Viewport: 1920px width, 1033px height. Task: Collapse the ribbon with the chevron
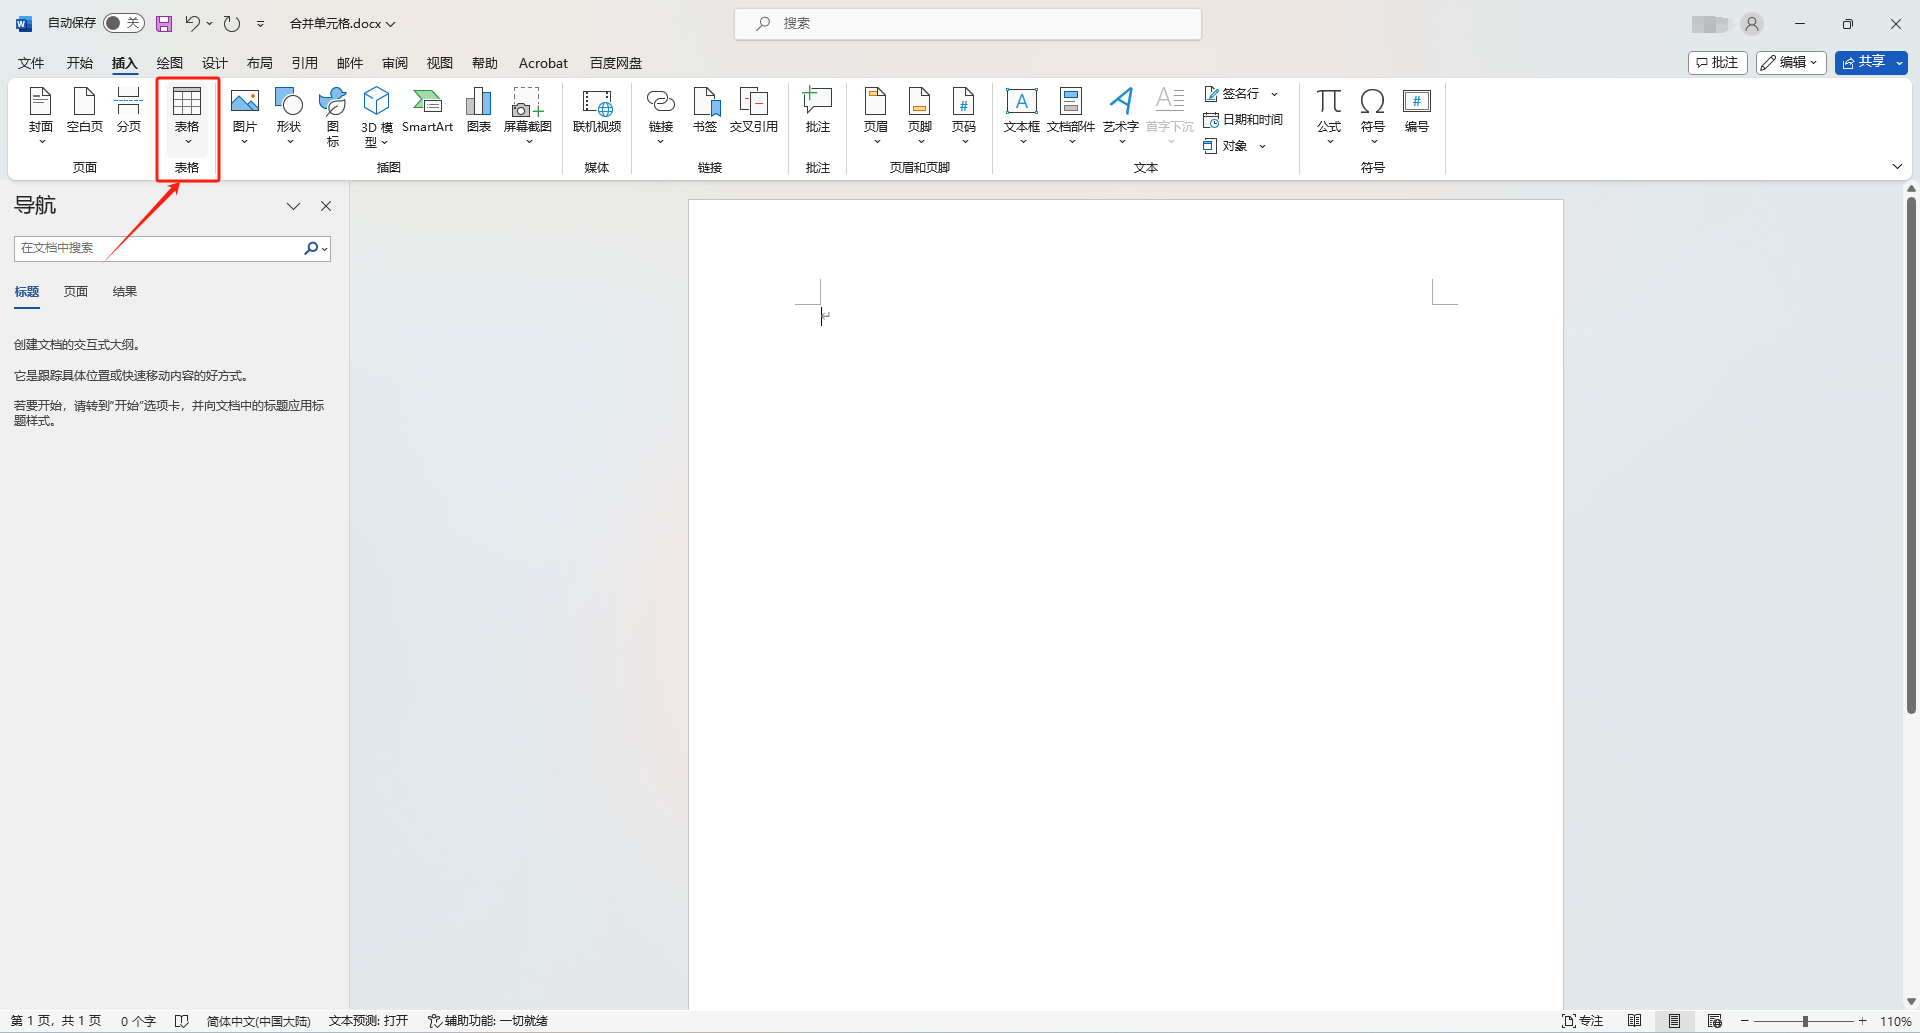1897,166
